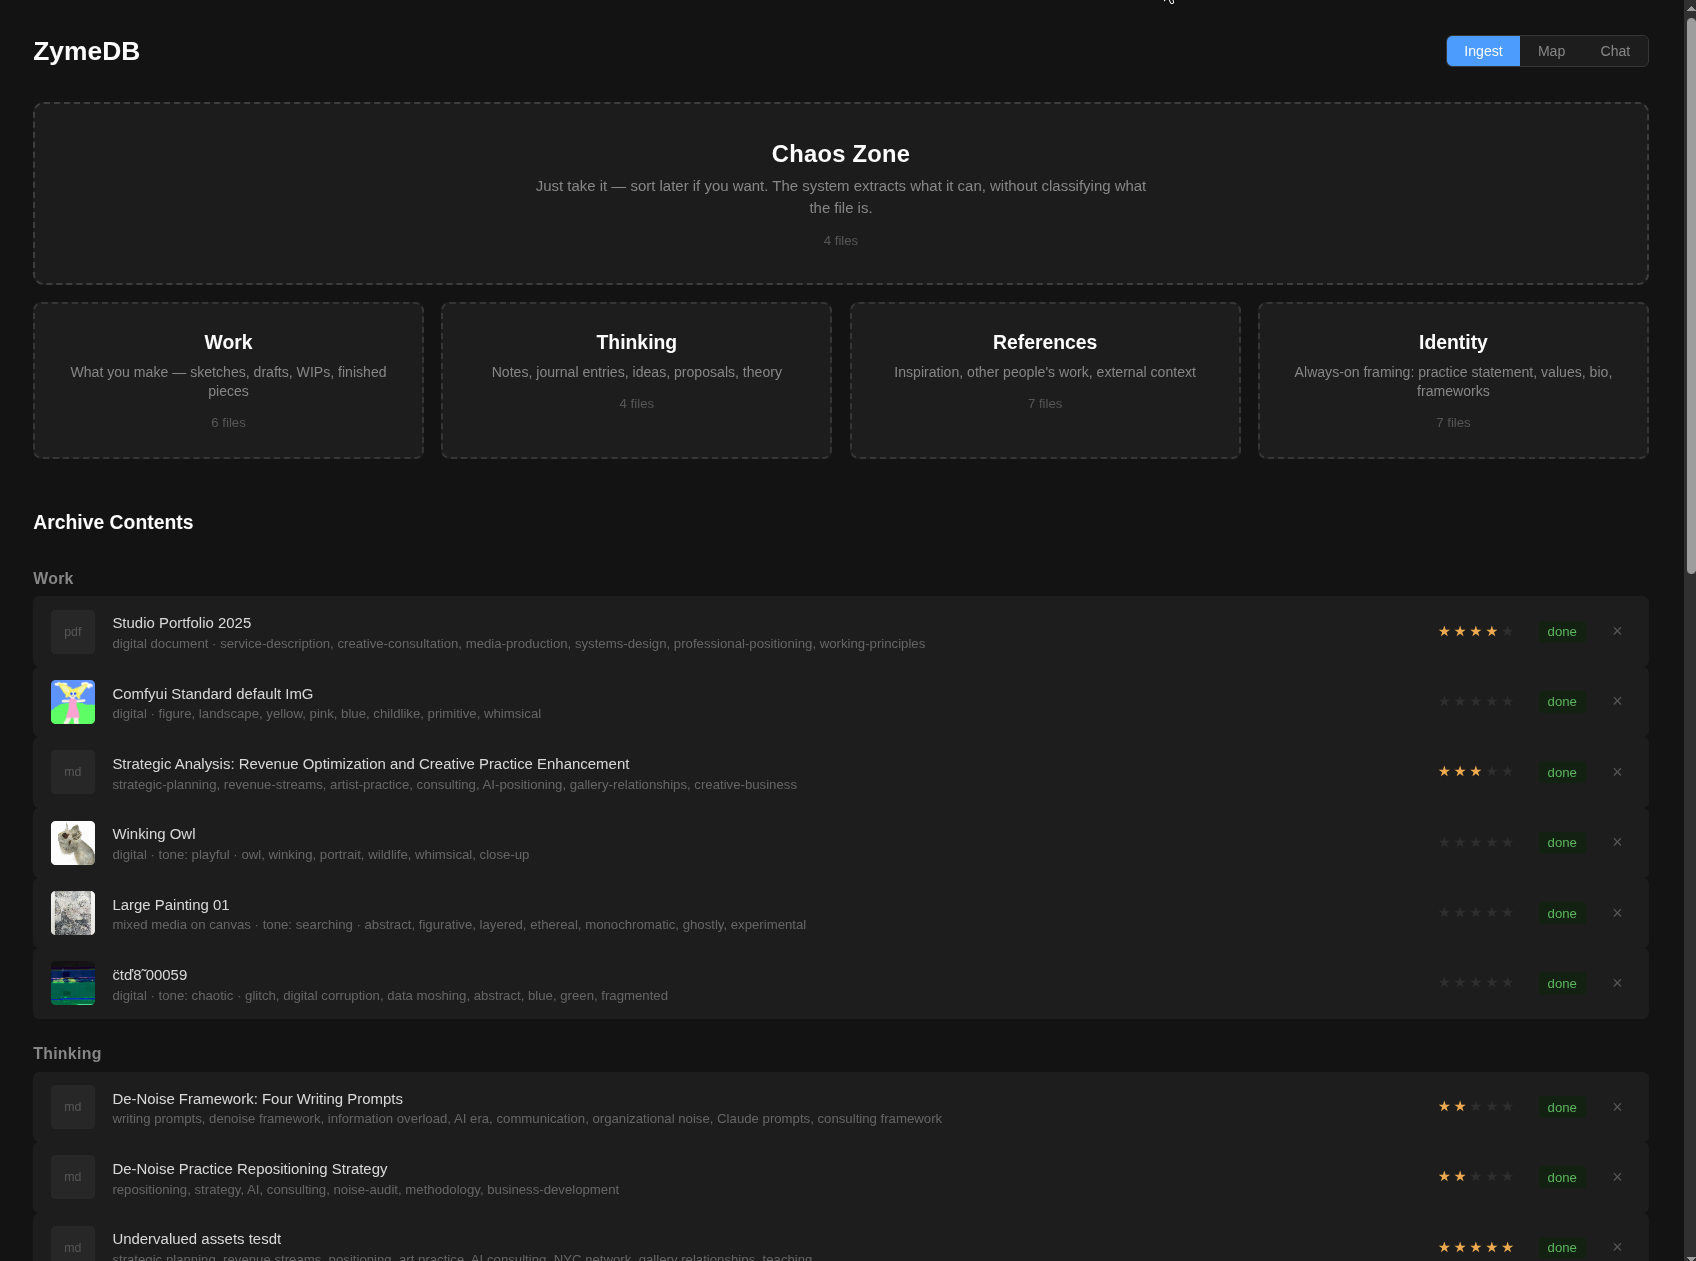Open the Winking Owl thumbnail
The width and height of the screenshot is (1696, 1261).
click(x=73, y=843)
